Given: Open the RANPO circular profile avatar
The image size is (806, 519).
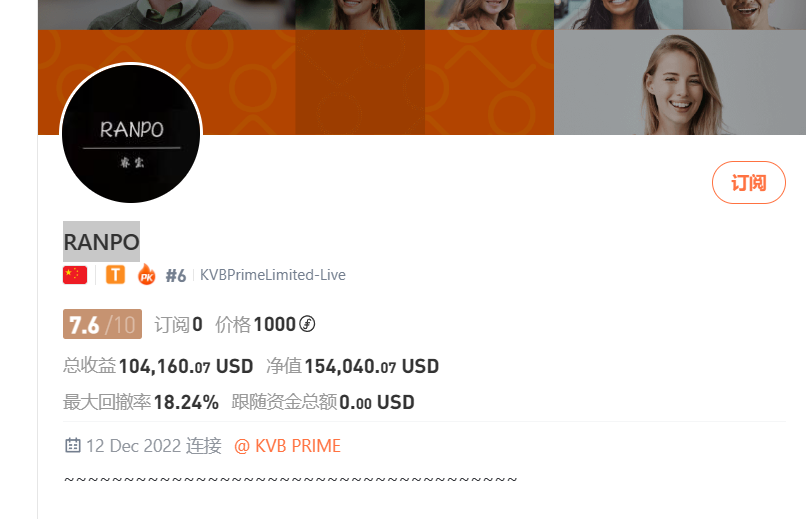Looking at the screenshot, I should 131,133.
